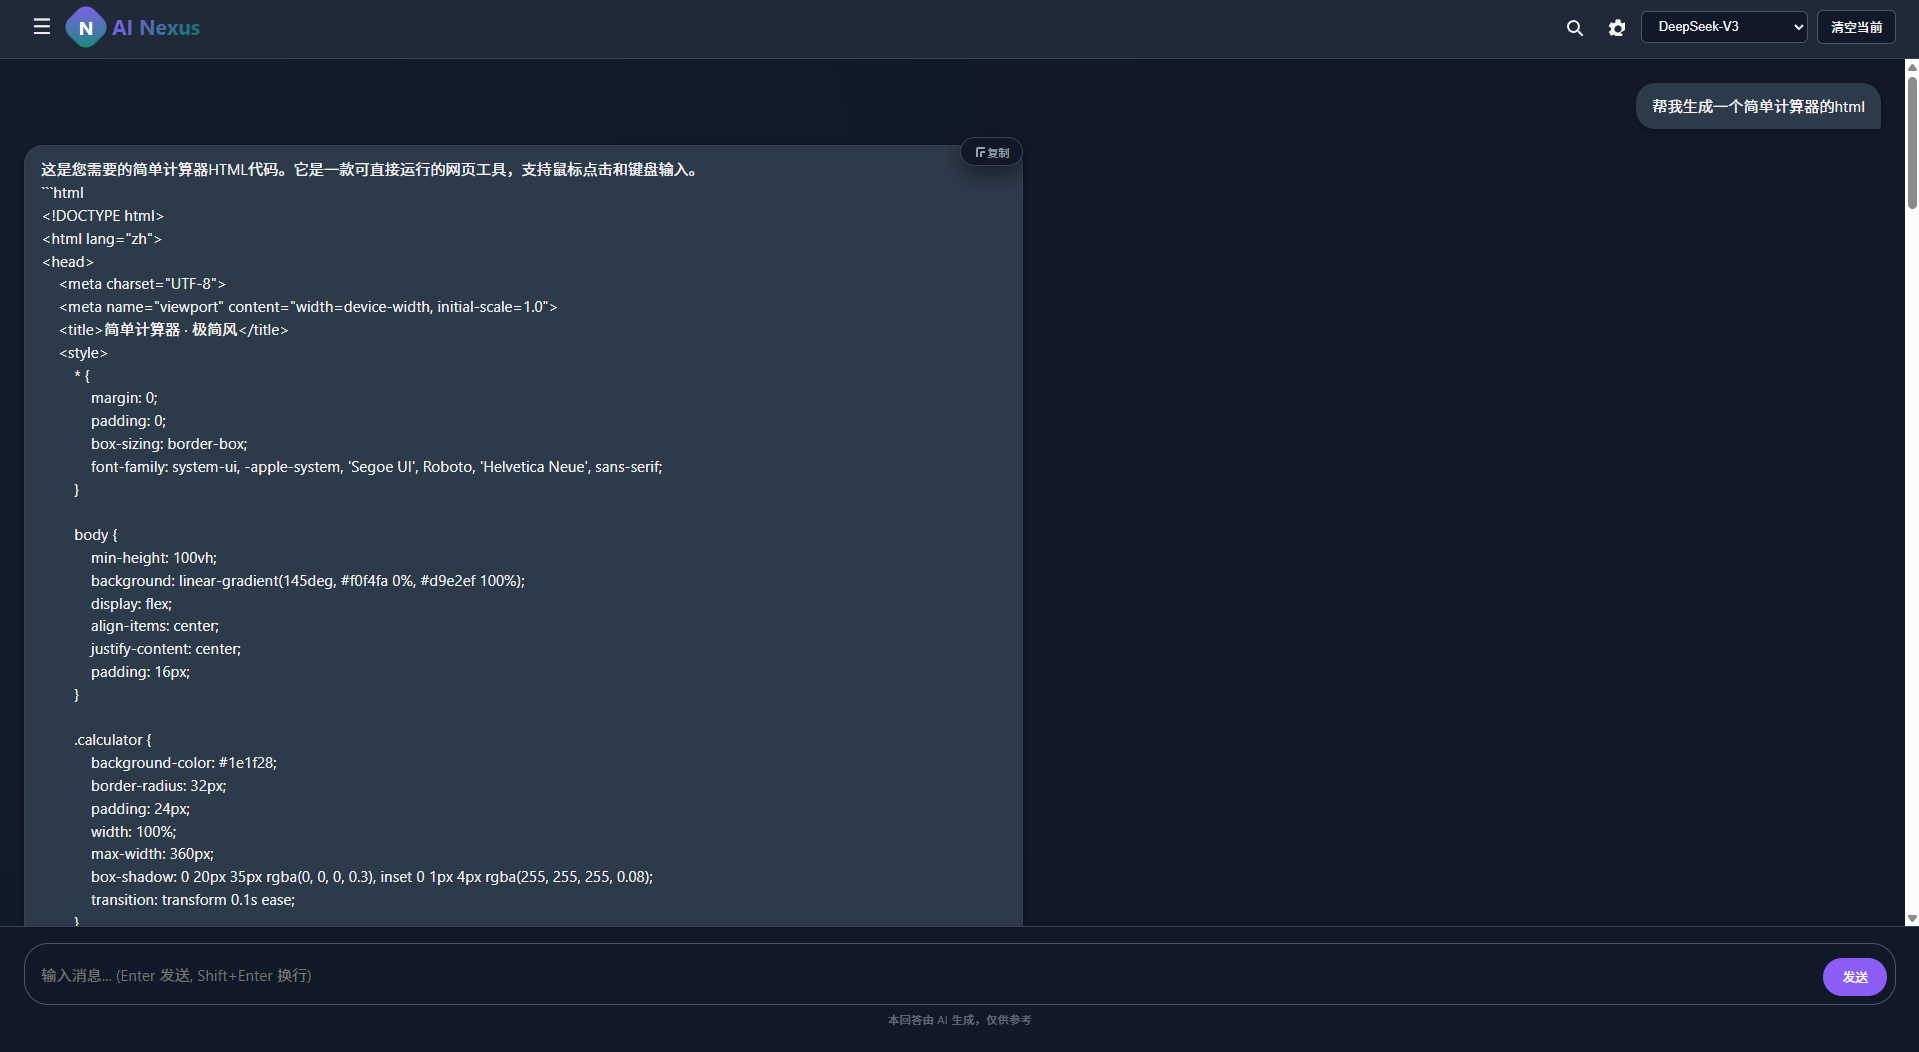Click the font-family system-ui line
Screen dimensions: 1919x1052
[376, 467]
